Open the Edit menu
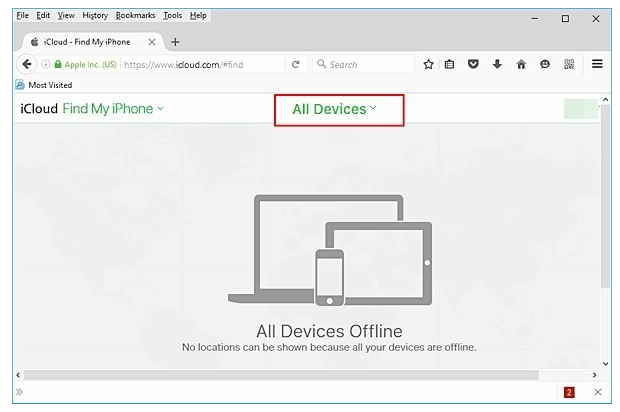Viewport: 620px width, 412px height. [43, 15]
